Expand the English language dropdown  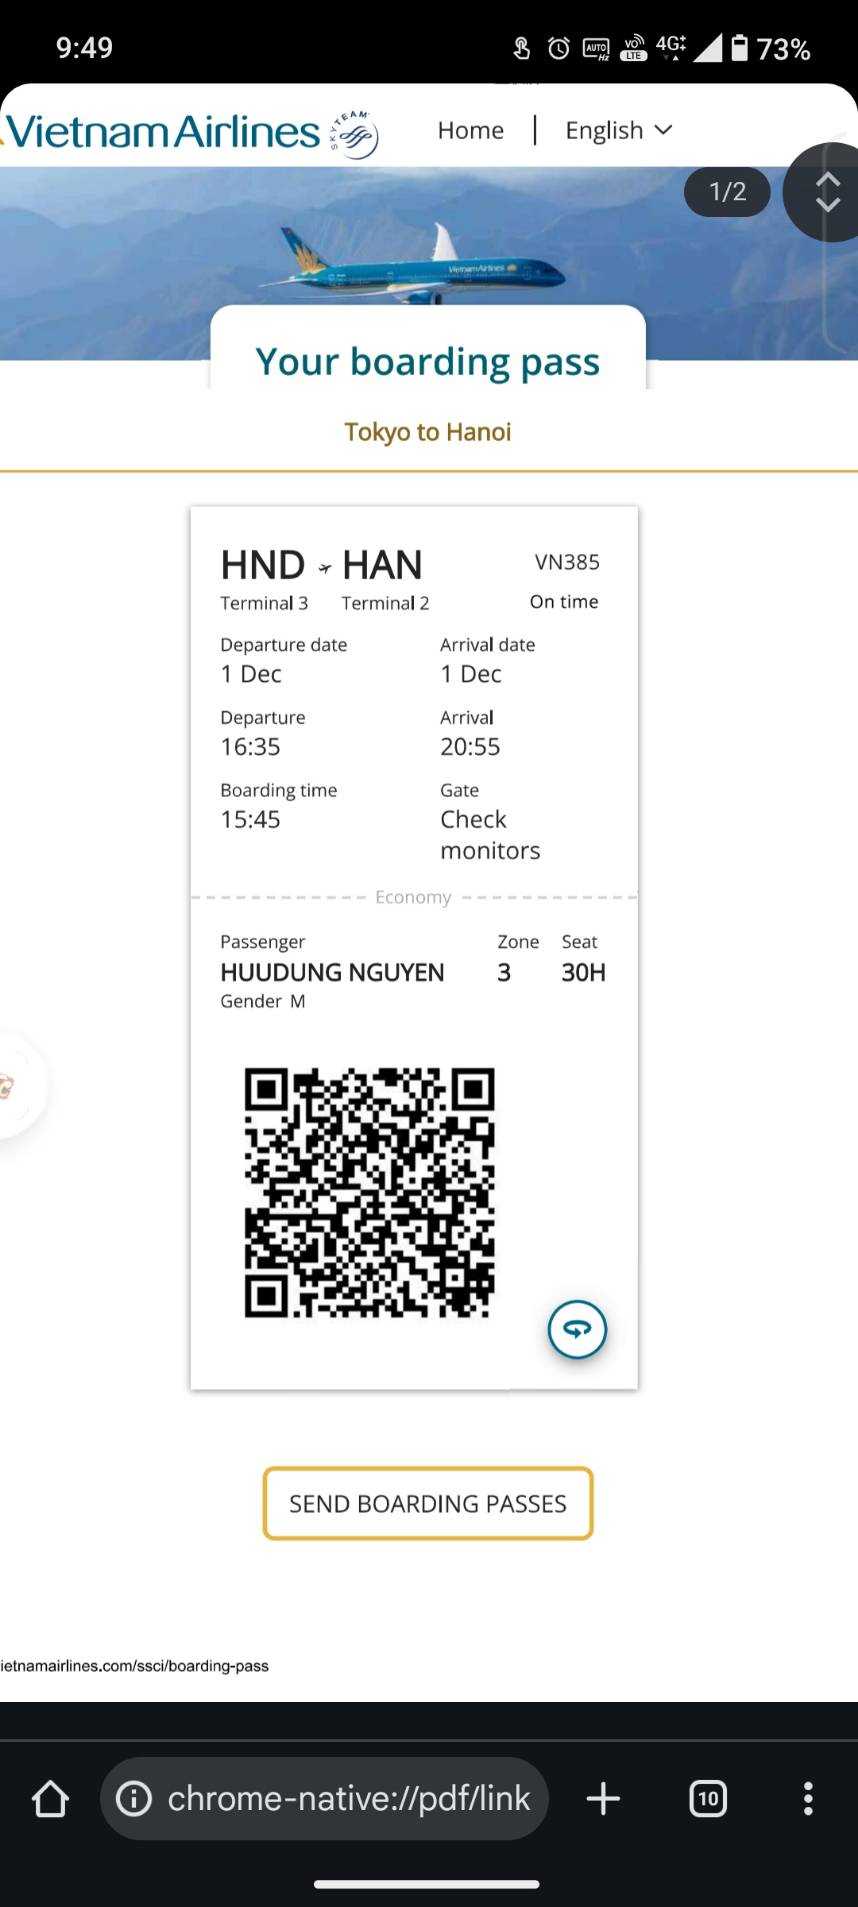(619, 130)
